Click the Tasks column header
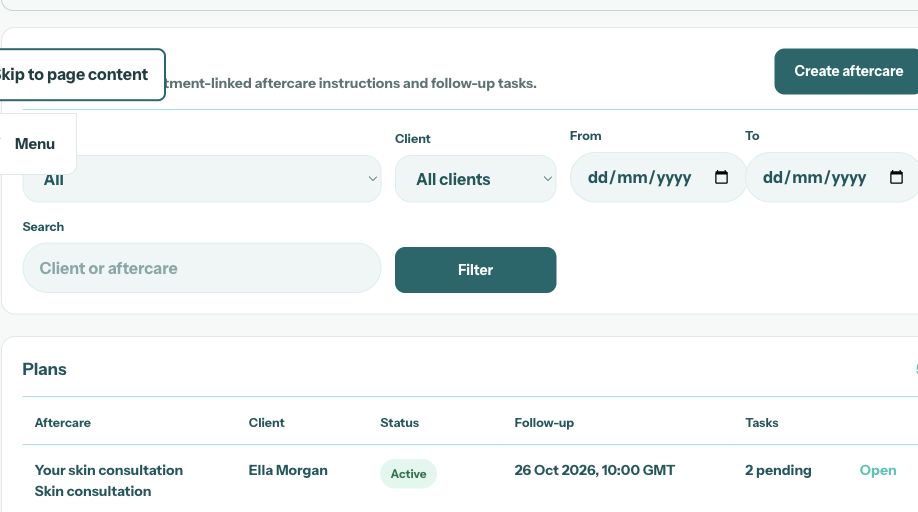This screenshot has height=512, width=918. [762, 422]
